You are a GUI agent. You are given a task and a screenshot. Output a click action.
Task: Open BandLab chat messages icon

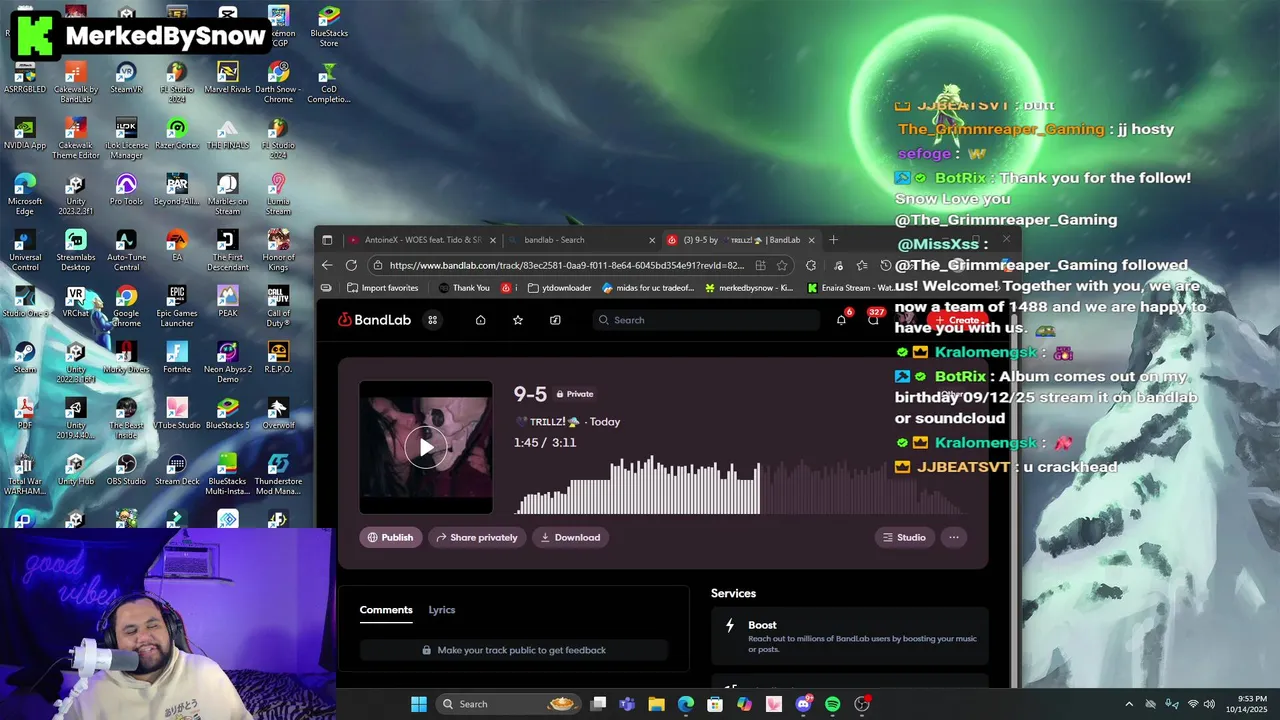click(x=873, y=320)
